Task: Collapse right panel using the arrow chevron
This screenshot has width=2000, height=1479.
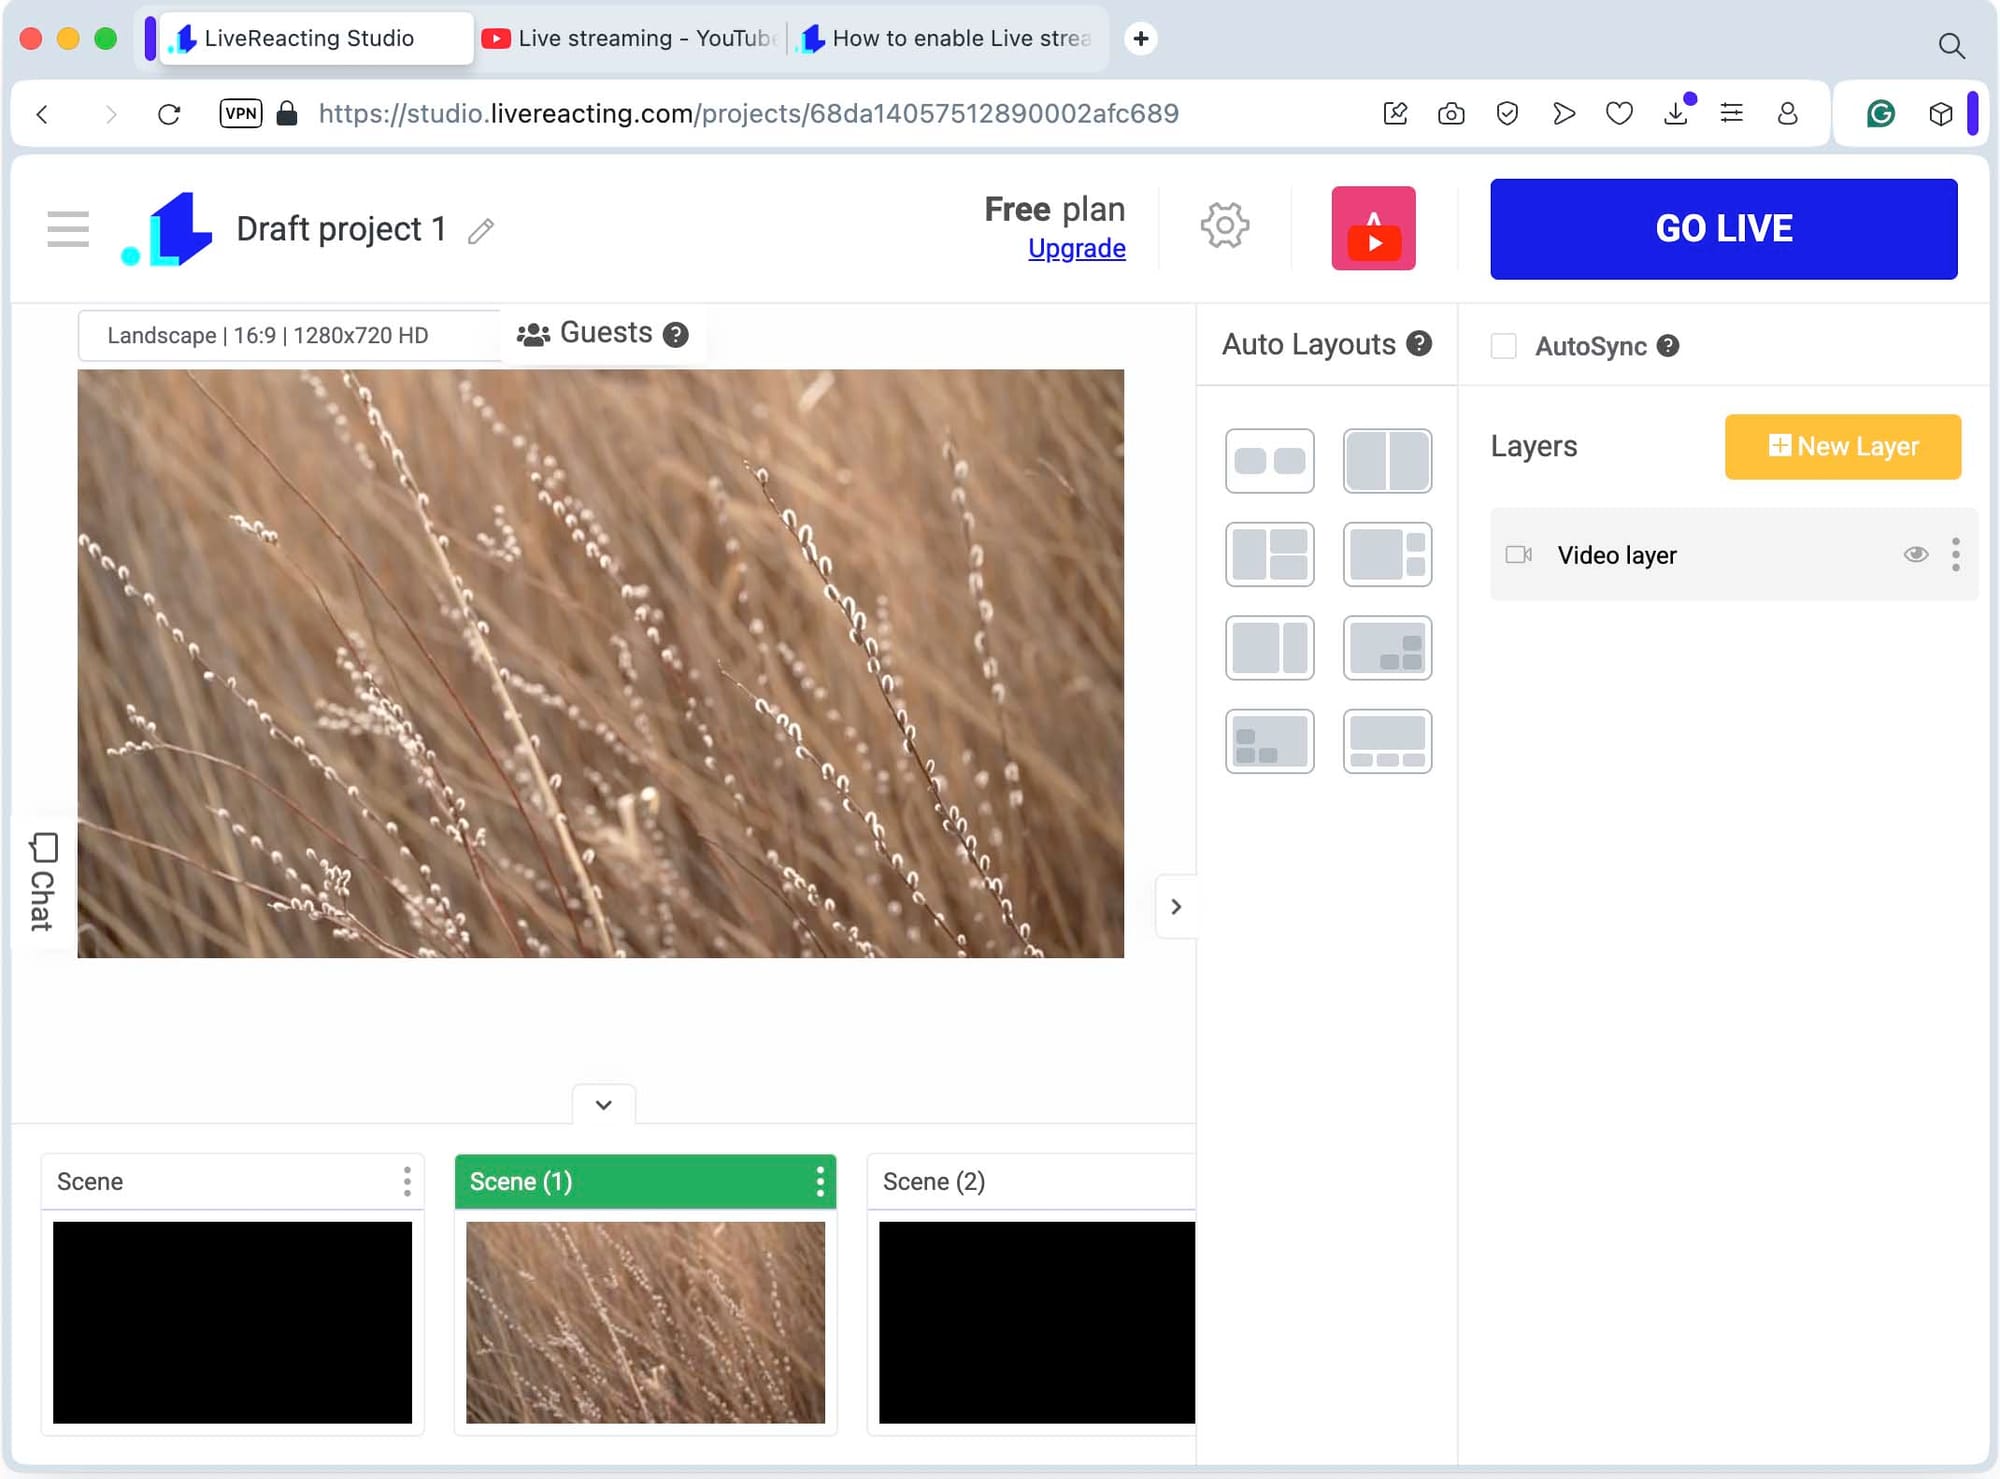Action: click(1176, 907)
